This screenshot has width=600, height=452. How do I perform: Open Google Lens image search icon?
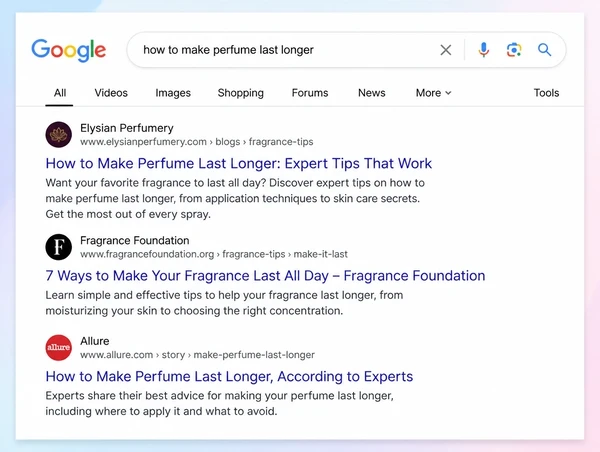coord(514,50)
